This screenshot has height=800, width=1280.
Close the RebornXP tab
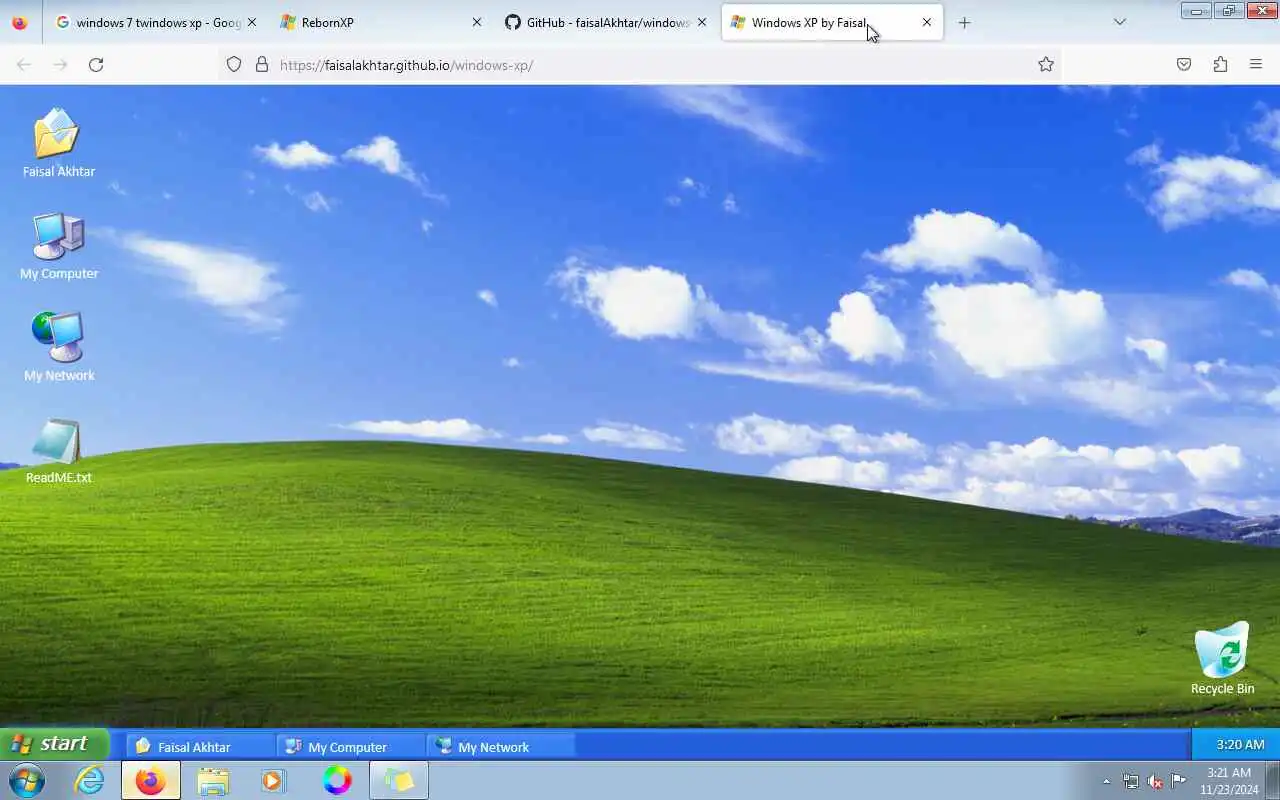tap(476, 22)
